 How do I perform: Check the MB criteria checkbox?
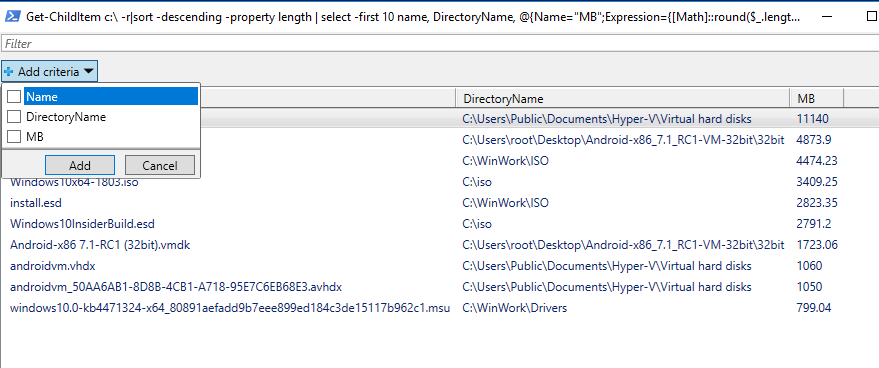point(15,136)
